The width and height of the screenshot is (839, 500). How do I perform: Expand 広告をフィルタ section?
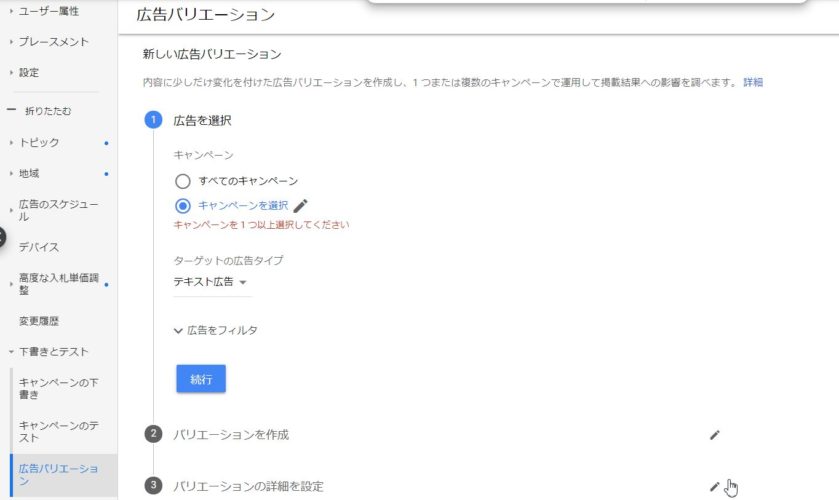tap(216, 330)
